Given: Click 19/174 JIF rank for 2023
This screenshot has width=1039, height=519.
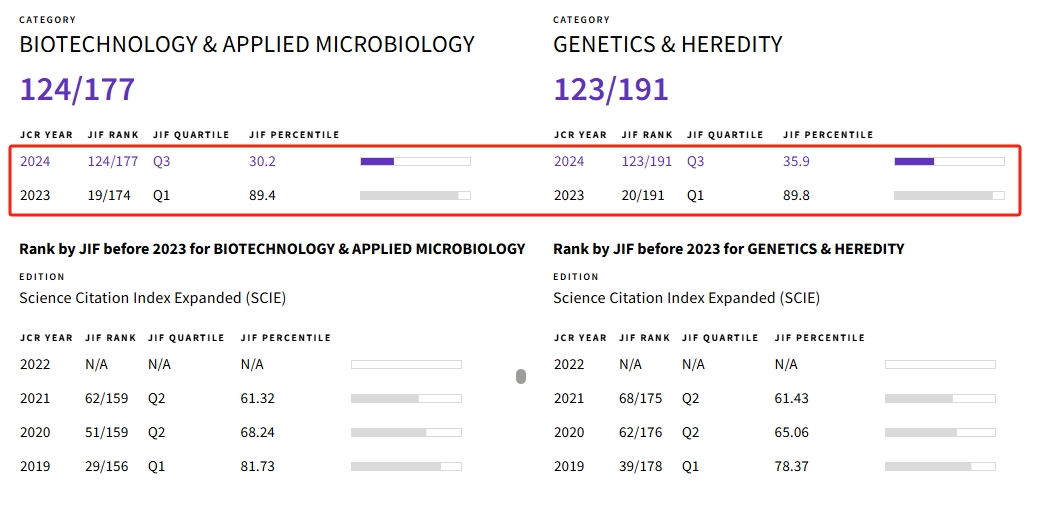Looking at the screenshot, I should click(109, 195).
